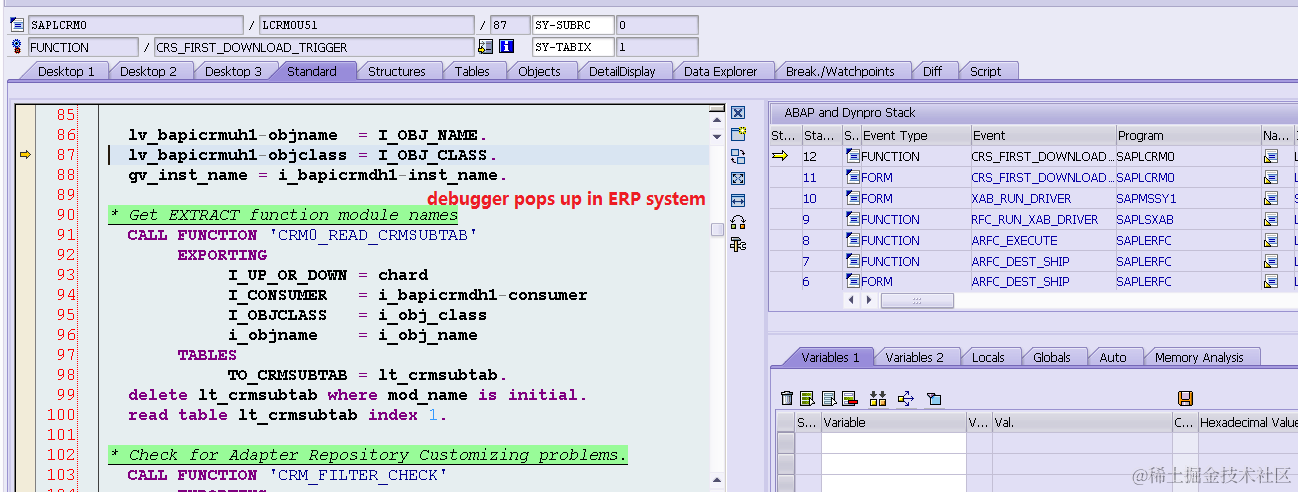The width and height of the screenshot is (1298, 492).
Task: Click the first green list icon in the Variables toolbar
Action: (808, 398)
